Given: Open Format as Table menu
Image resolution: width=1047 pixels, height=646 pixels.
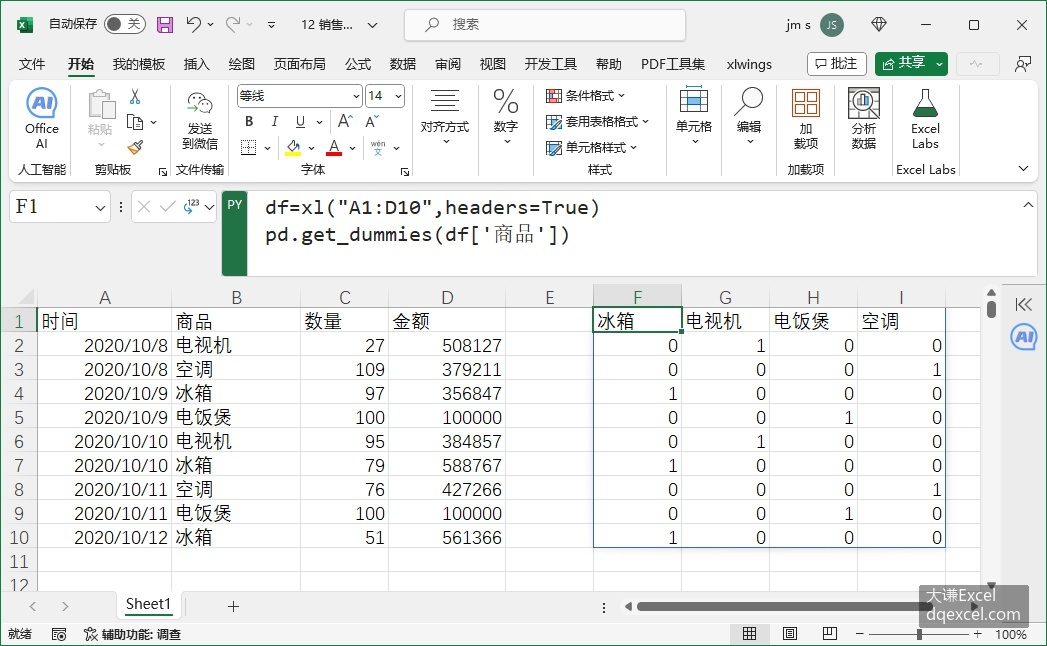Looking at the screenshot, I should 598,122.
